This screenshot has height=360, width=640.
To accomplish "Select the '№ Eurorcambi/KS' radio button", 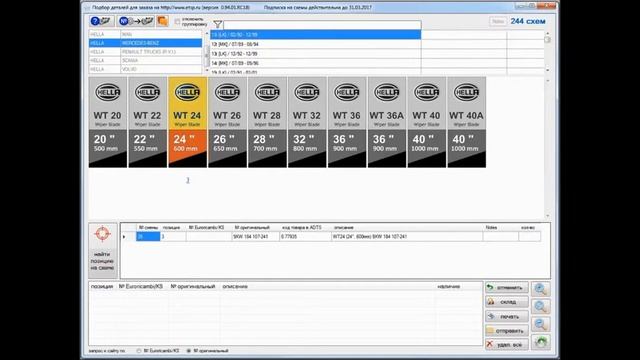I will point(139,351).
